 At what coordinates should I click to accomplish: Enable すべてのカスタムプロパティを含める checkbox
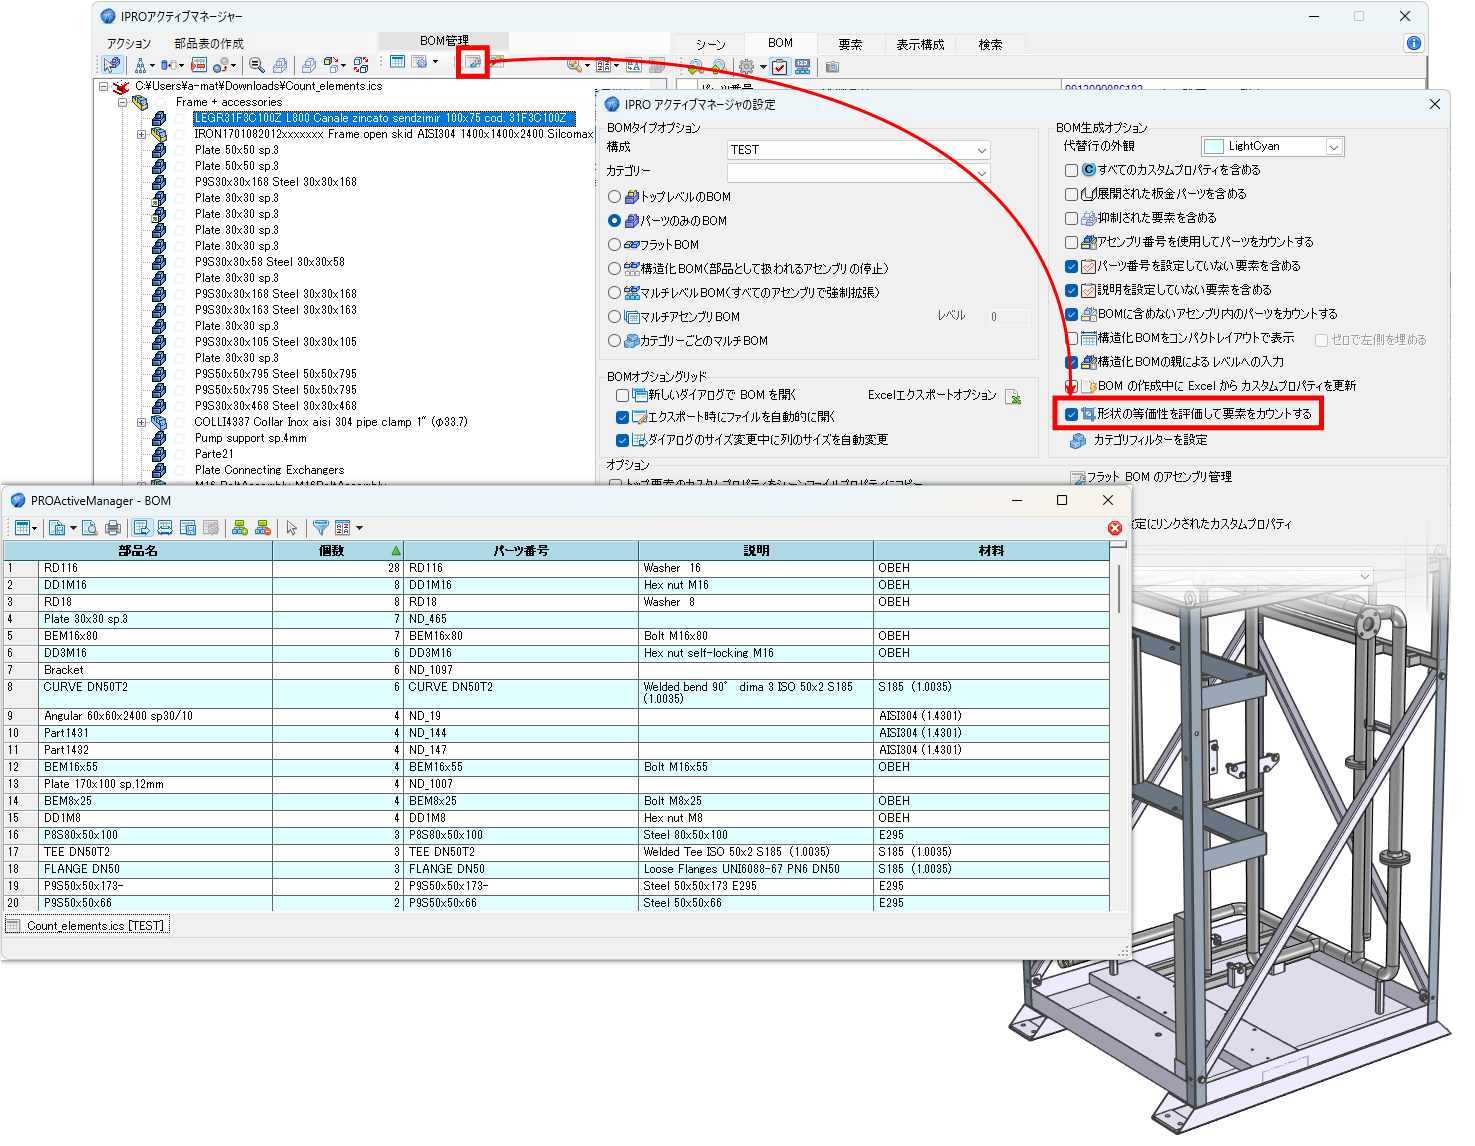1071,171
